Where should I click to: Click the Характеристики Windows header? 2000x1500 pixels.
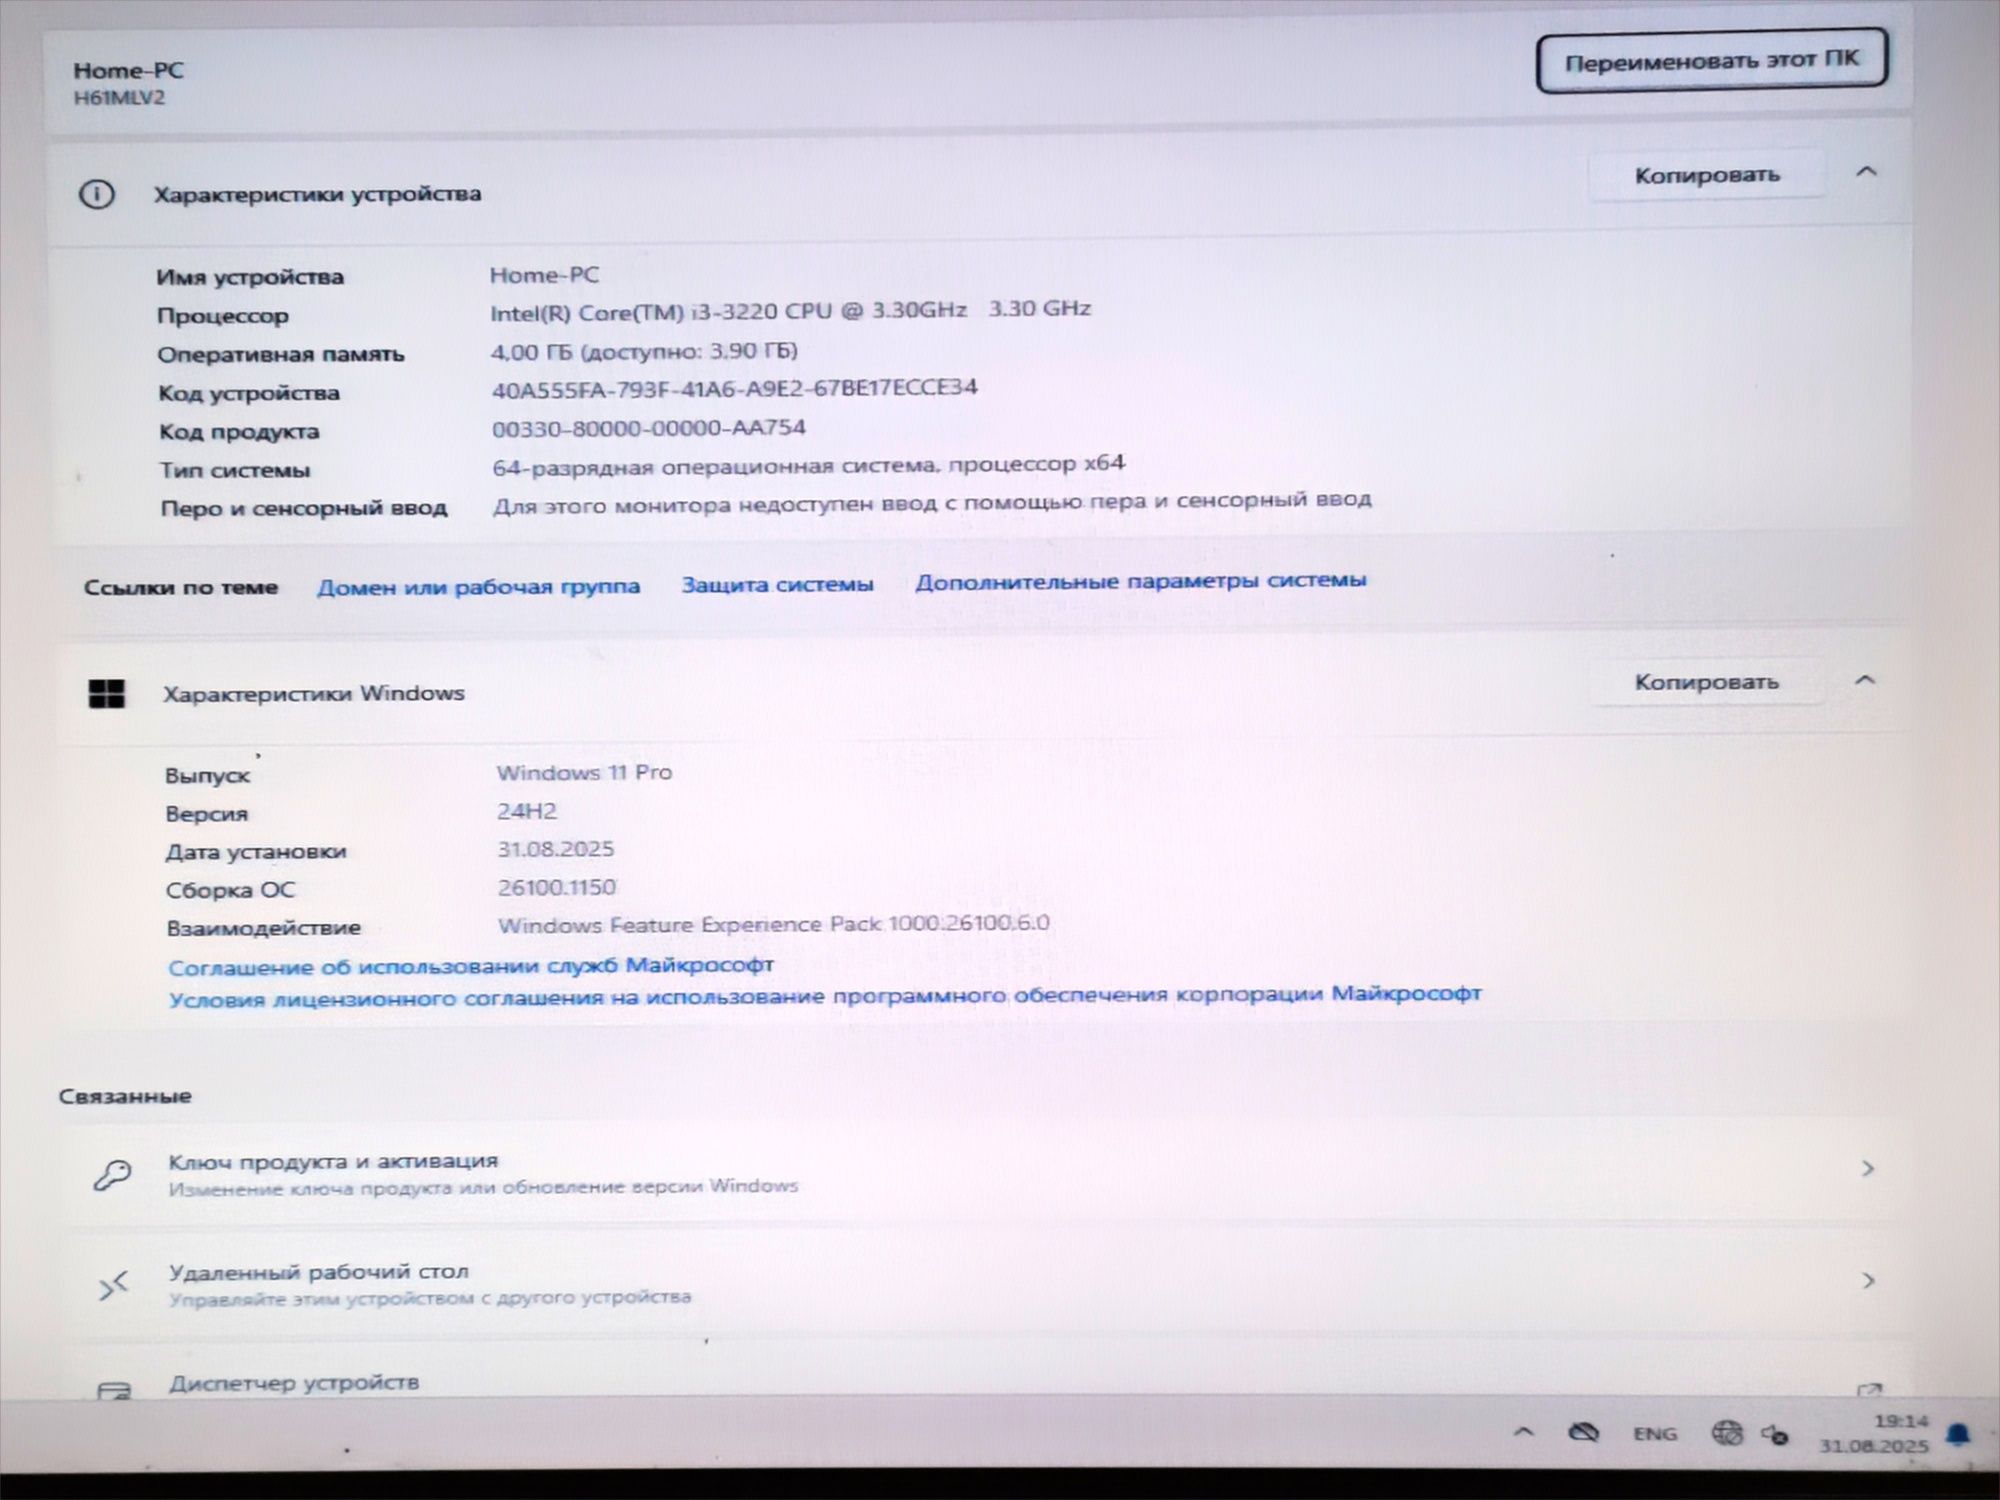pyautogui.click(x=314, y=693)
